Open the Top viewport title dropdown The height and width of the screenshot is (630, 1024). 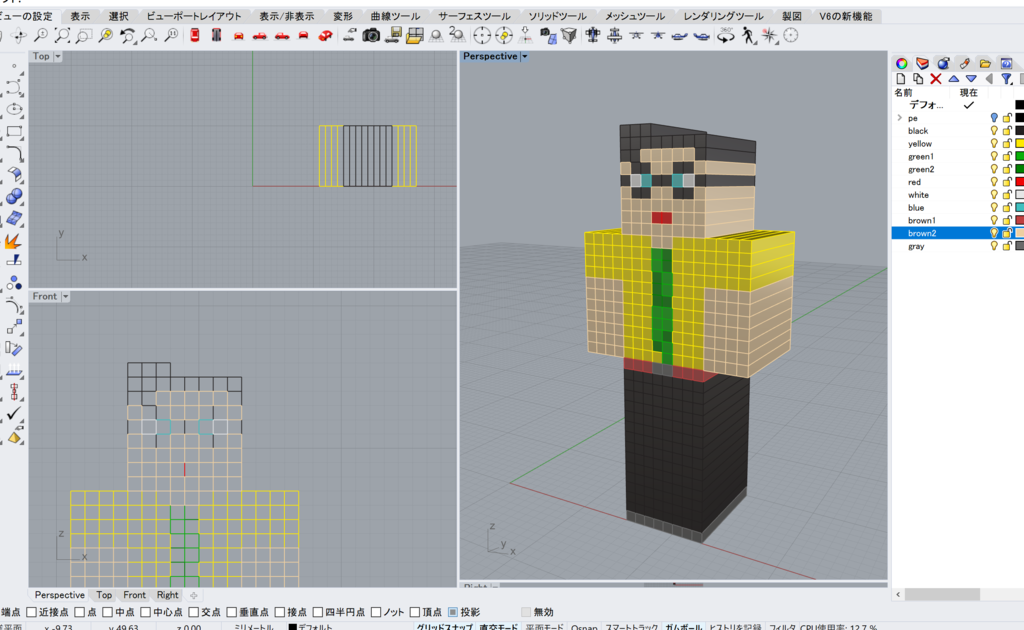point(57,57)
